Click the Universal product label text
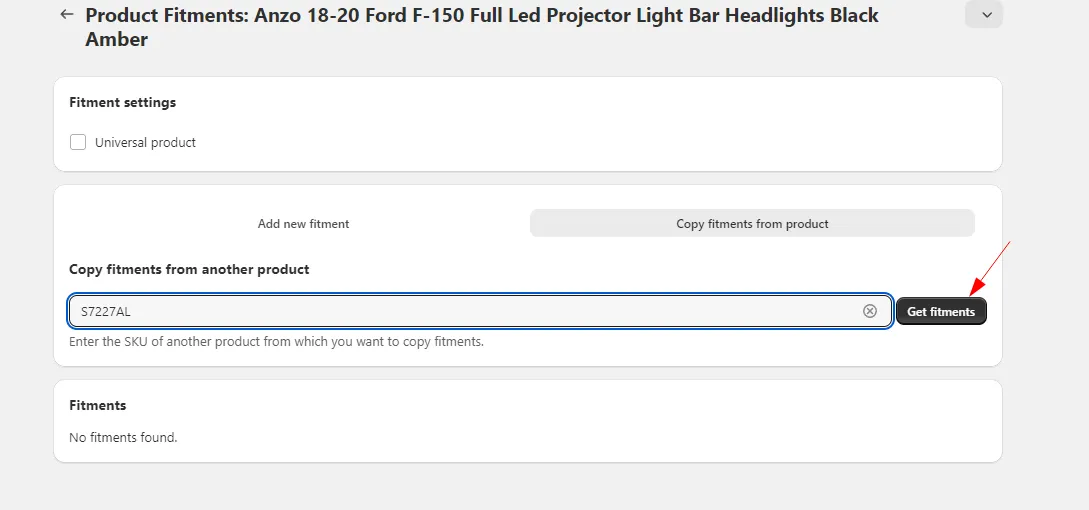1089x510 pixels. tap(145, 143)
